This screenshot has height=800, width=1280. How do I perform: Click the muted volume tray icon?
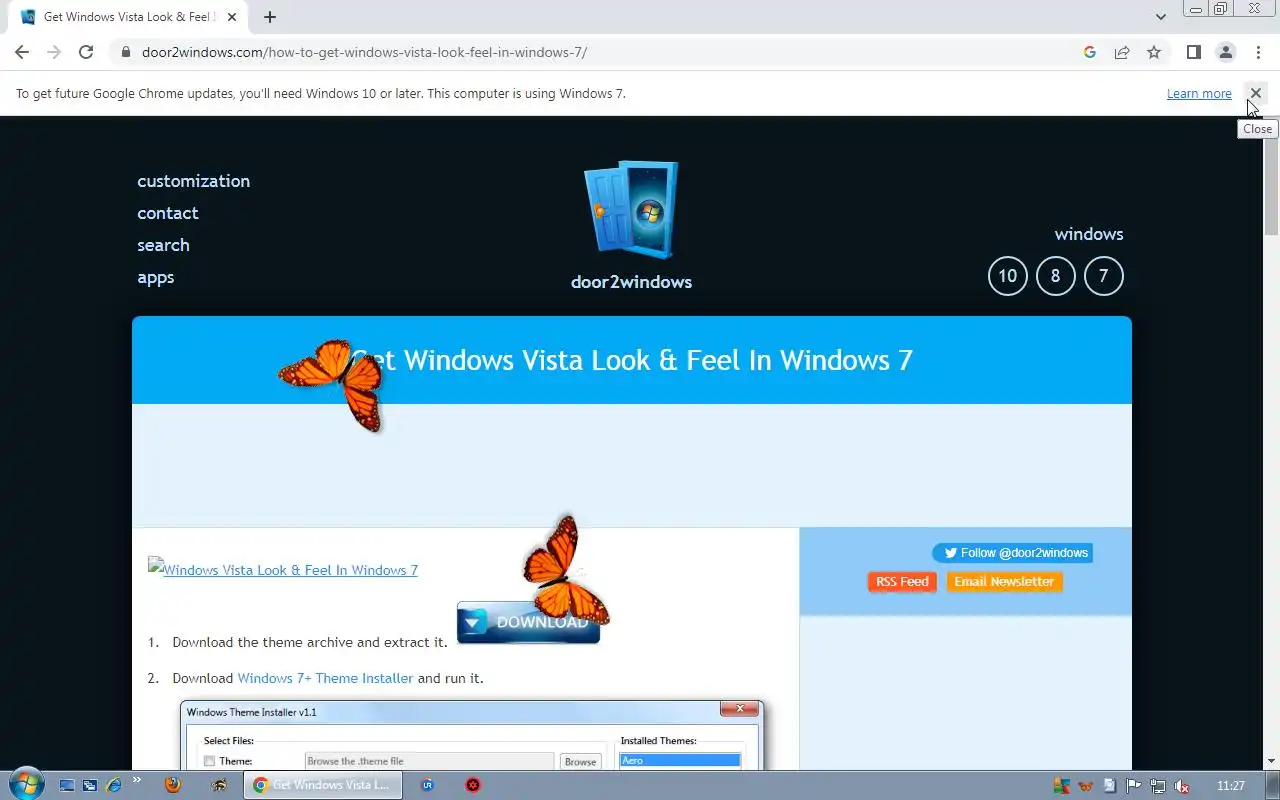pos(1182,786)
